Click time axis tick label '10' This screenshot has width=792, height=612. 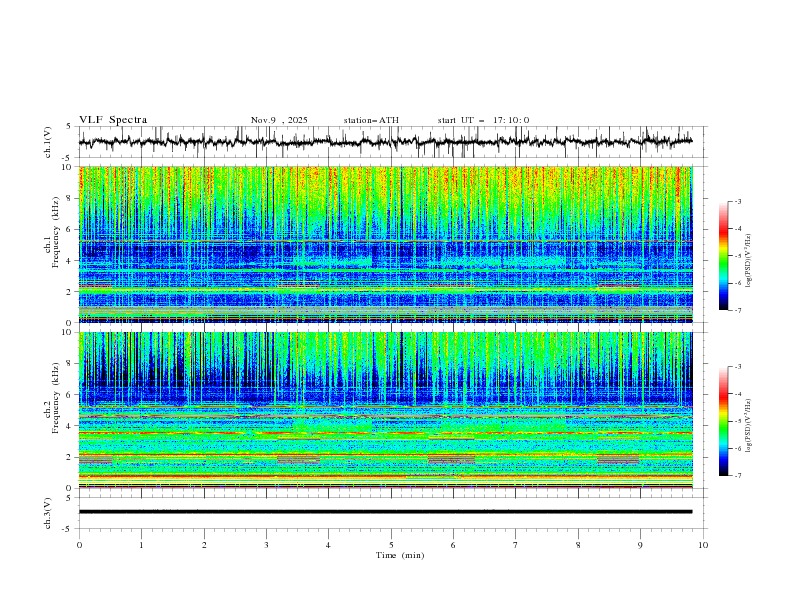pyautogui.click(x=703, y=545)
